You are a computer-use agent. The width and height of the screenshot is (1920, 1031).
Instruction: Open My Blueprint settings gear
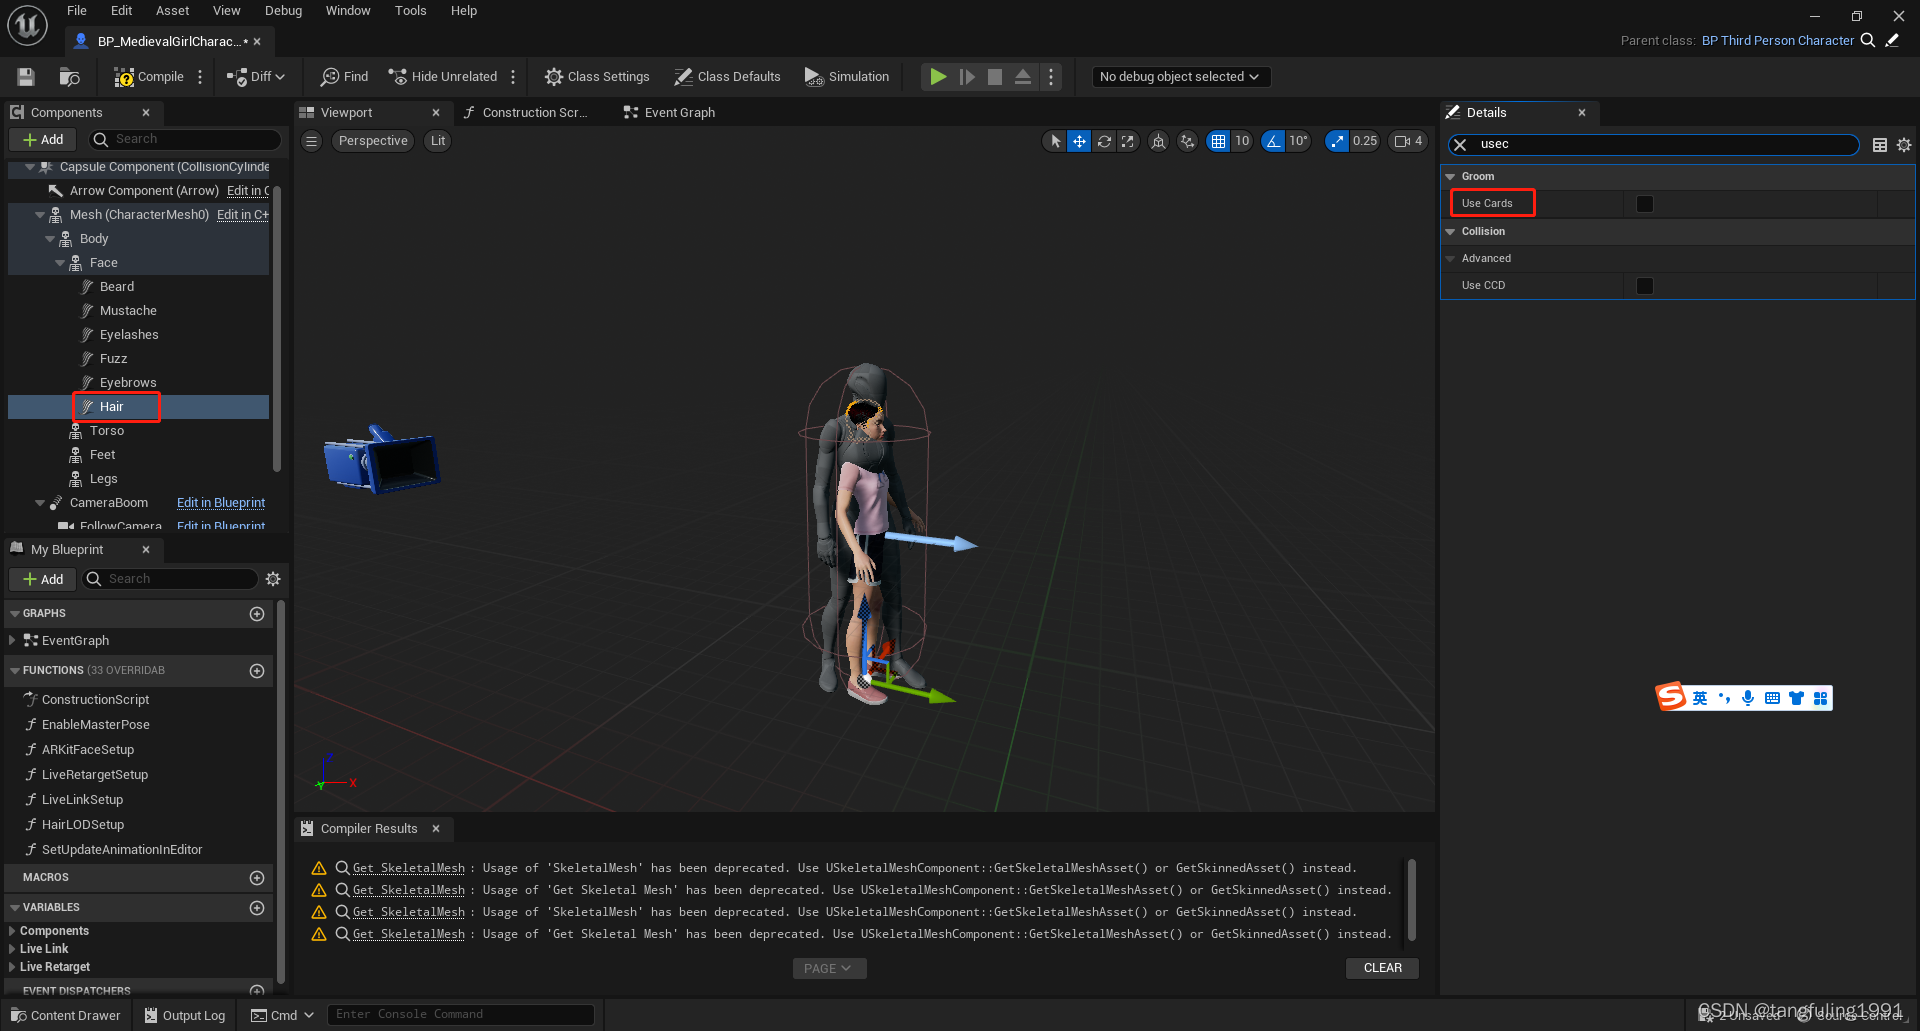pyautogui.click(x=273, y=579)
